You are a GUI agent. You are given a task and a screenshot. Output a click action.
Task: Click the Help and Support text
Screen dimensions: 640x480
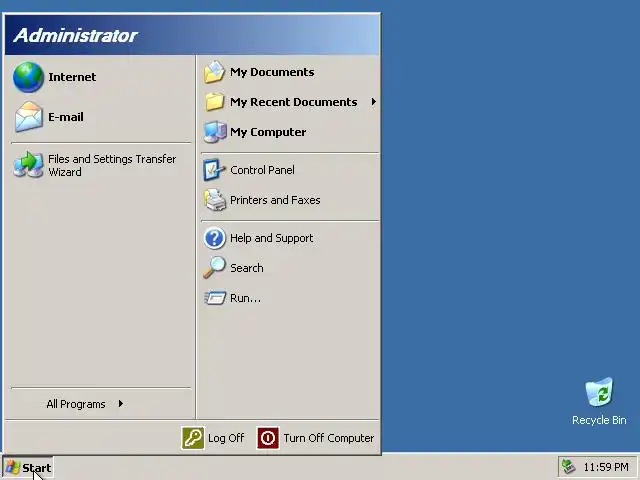272,238
